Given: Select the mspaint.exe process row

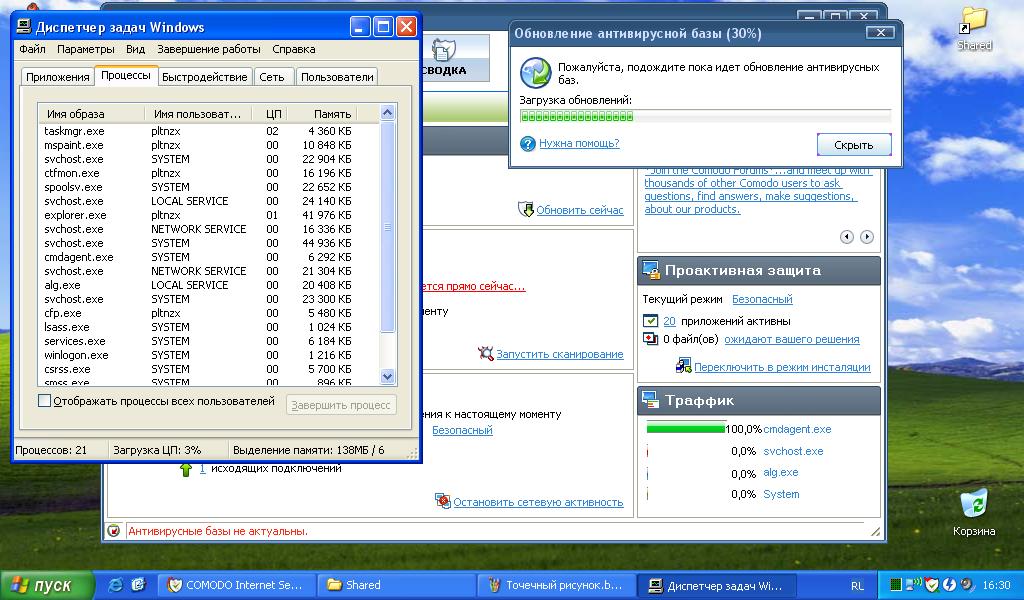Looking at the screenshot, I should (x=208, y=145).
